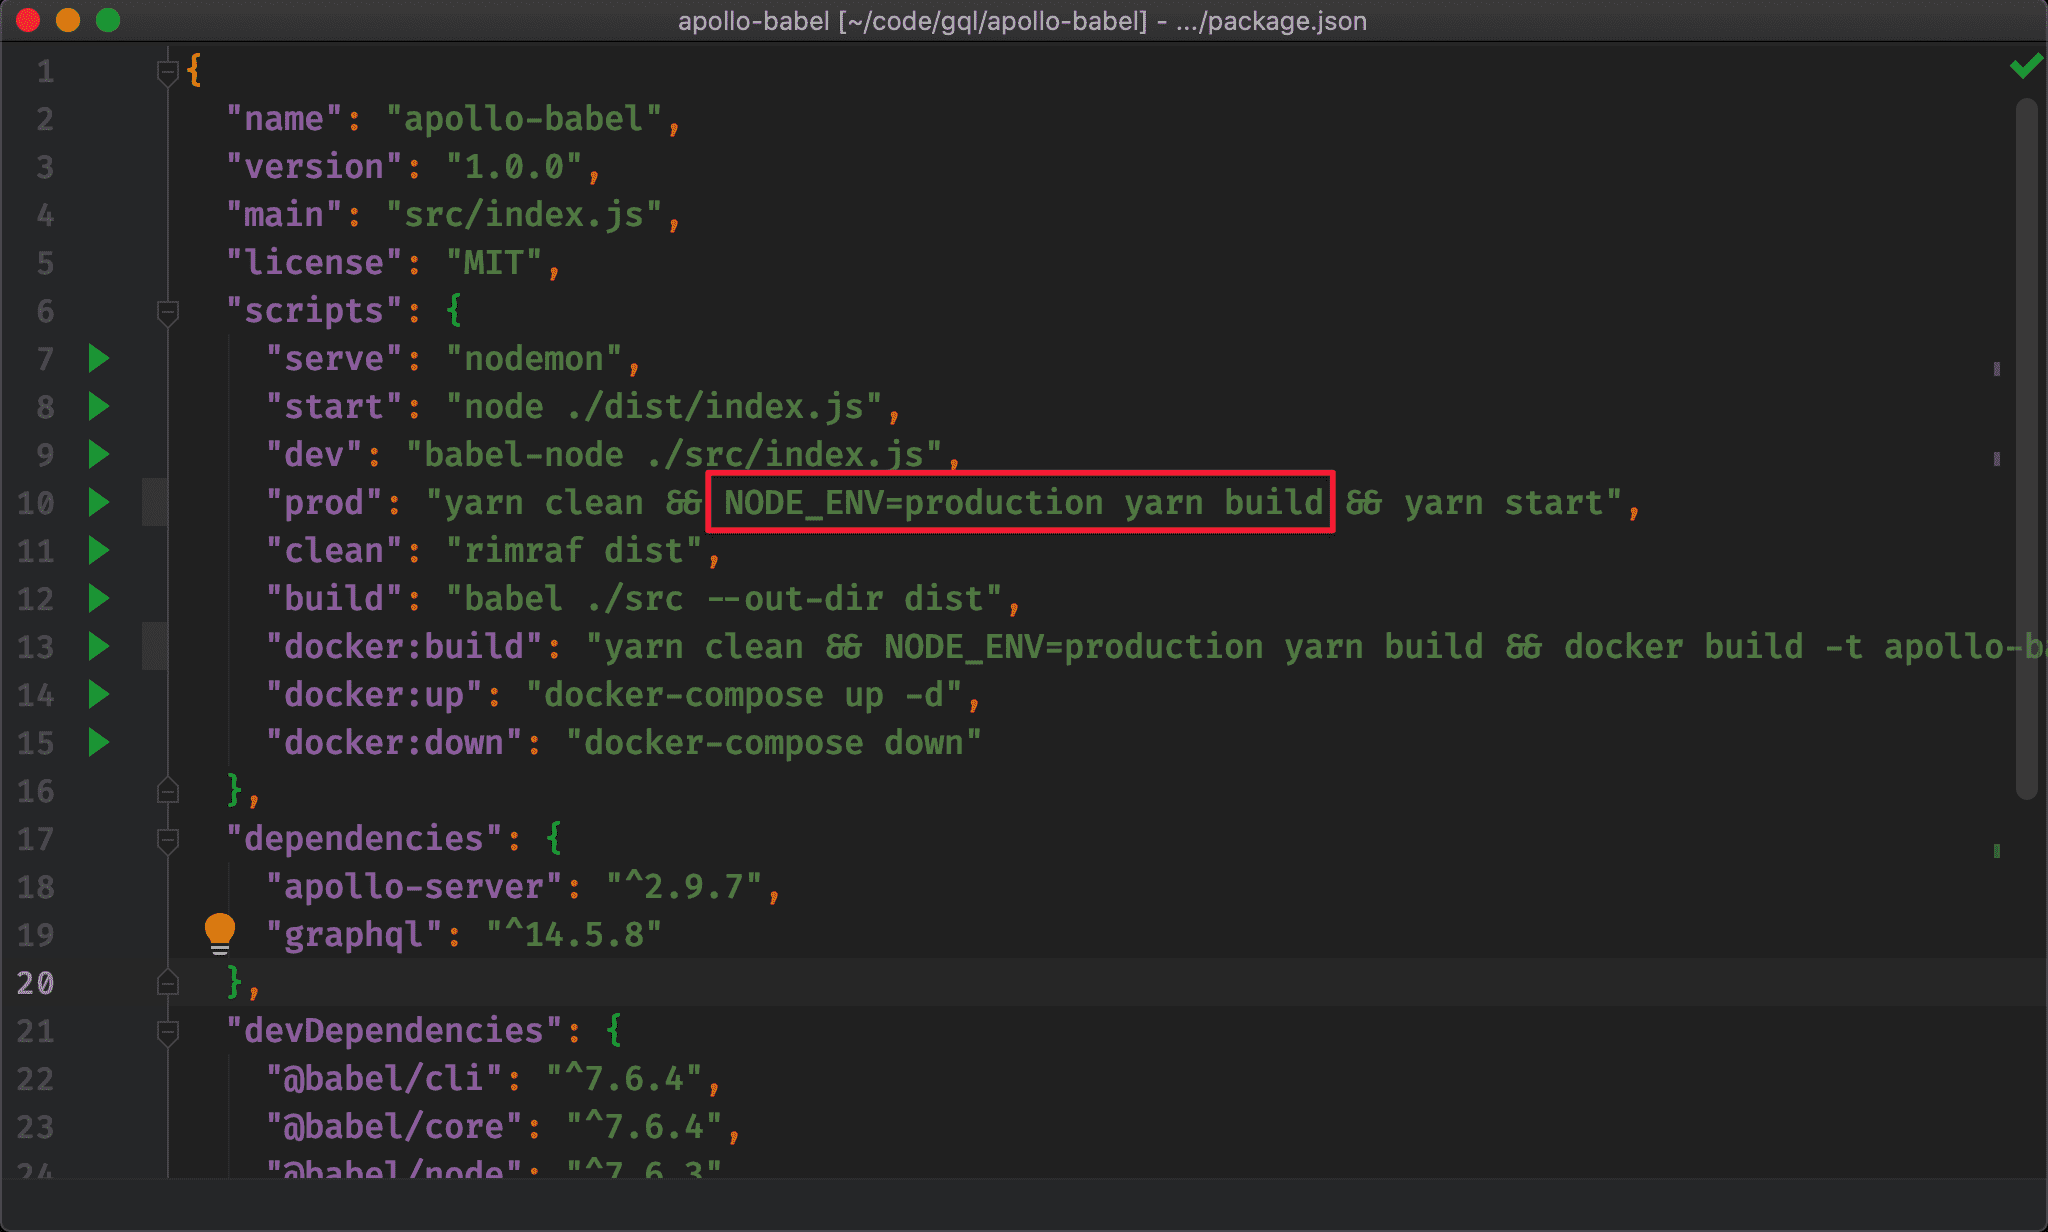Click the "src/index.js" main value
2048x1232 pixels.
pyautogui.click(x=524, y=215)
